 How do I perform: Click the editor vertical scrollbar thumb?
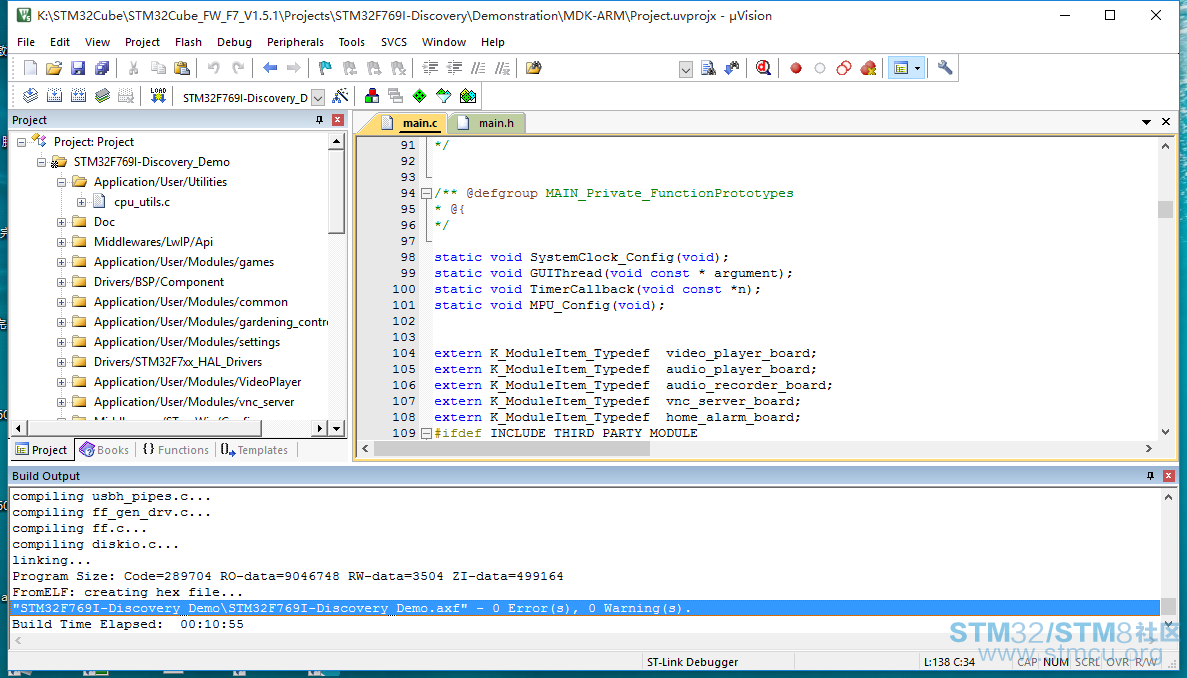click(1166, 210)
